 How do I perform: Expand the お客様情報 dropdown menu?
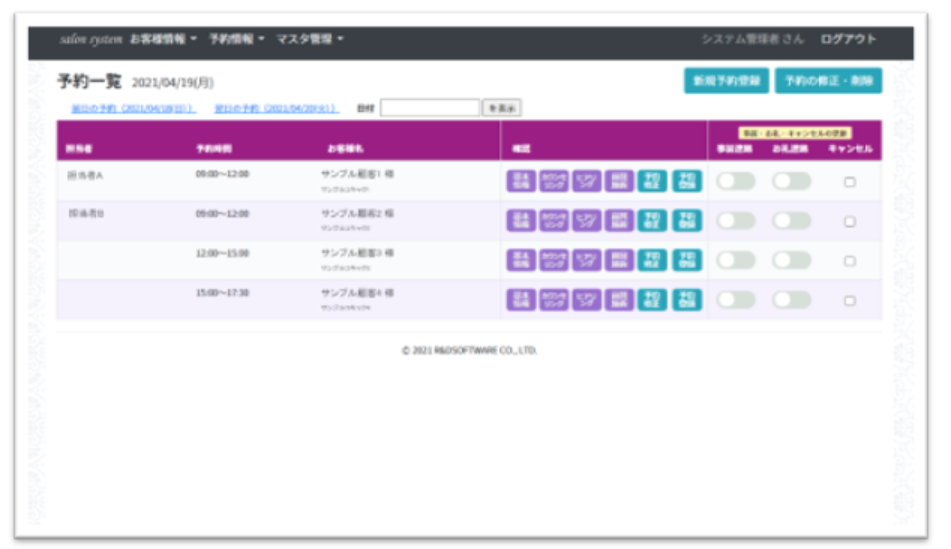(x=163, y=39)
